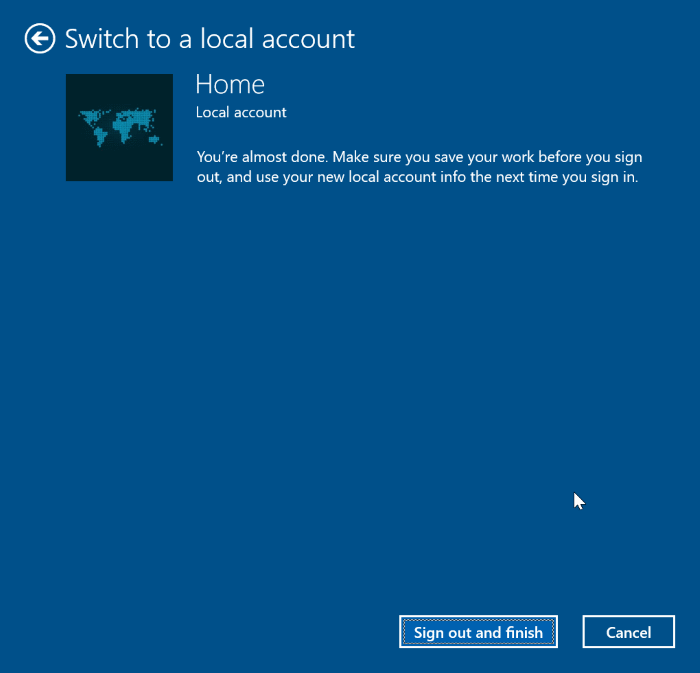Viewport: 700px width, 673px height.
Task: Click the 'Switch to a local account' heading
Action: tap(210, 39)
